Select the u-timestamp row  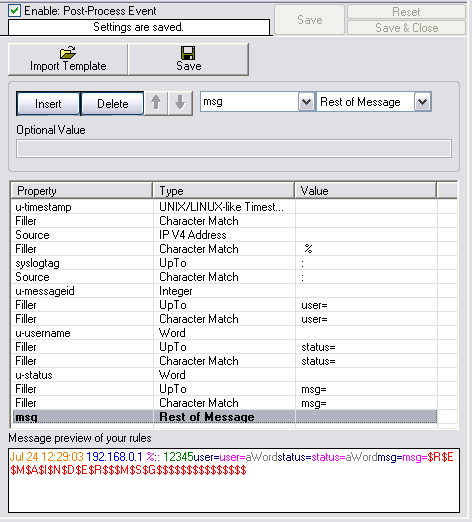(225, 207)
